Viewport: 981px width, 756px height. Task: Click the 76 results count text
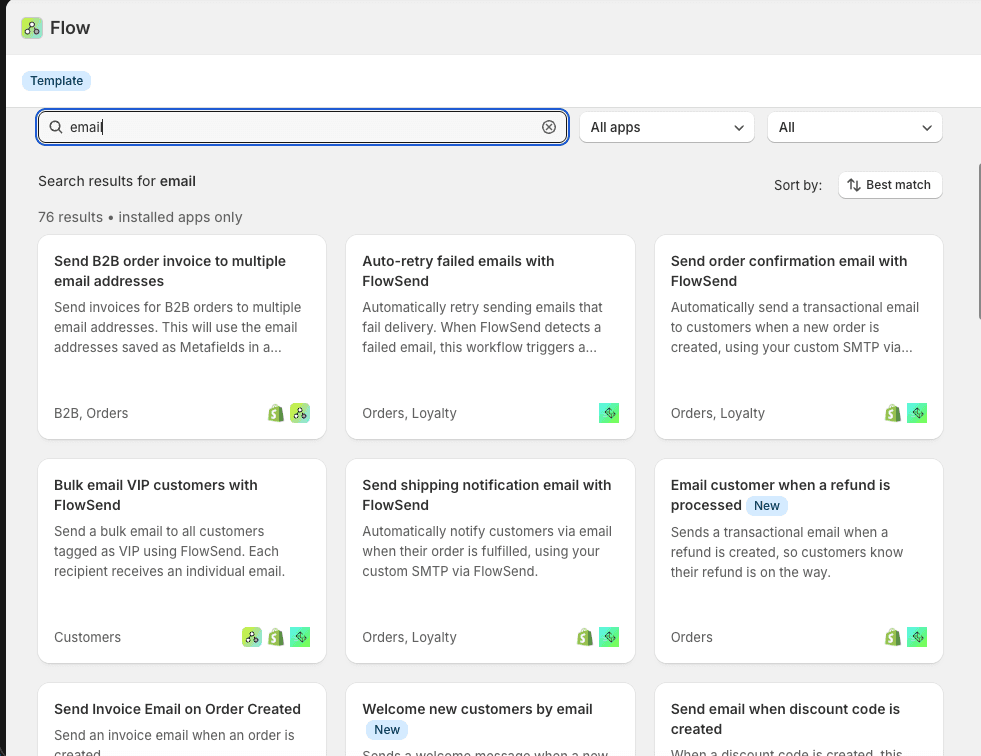tap(70, 217)
